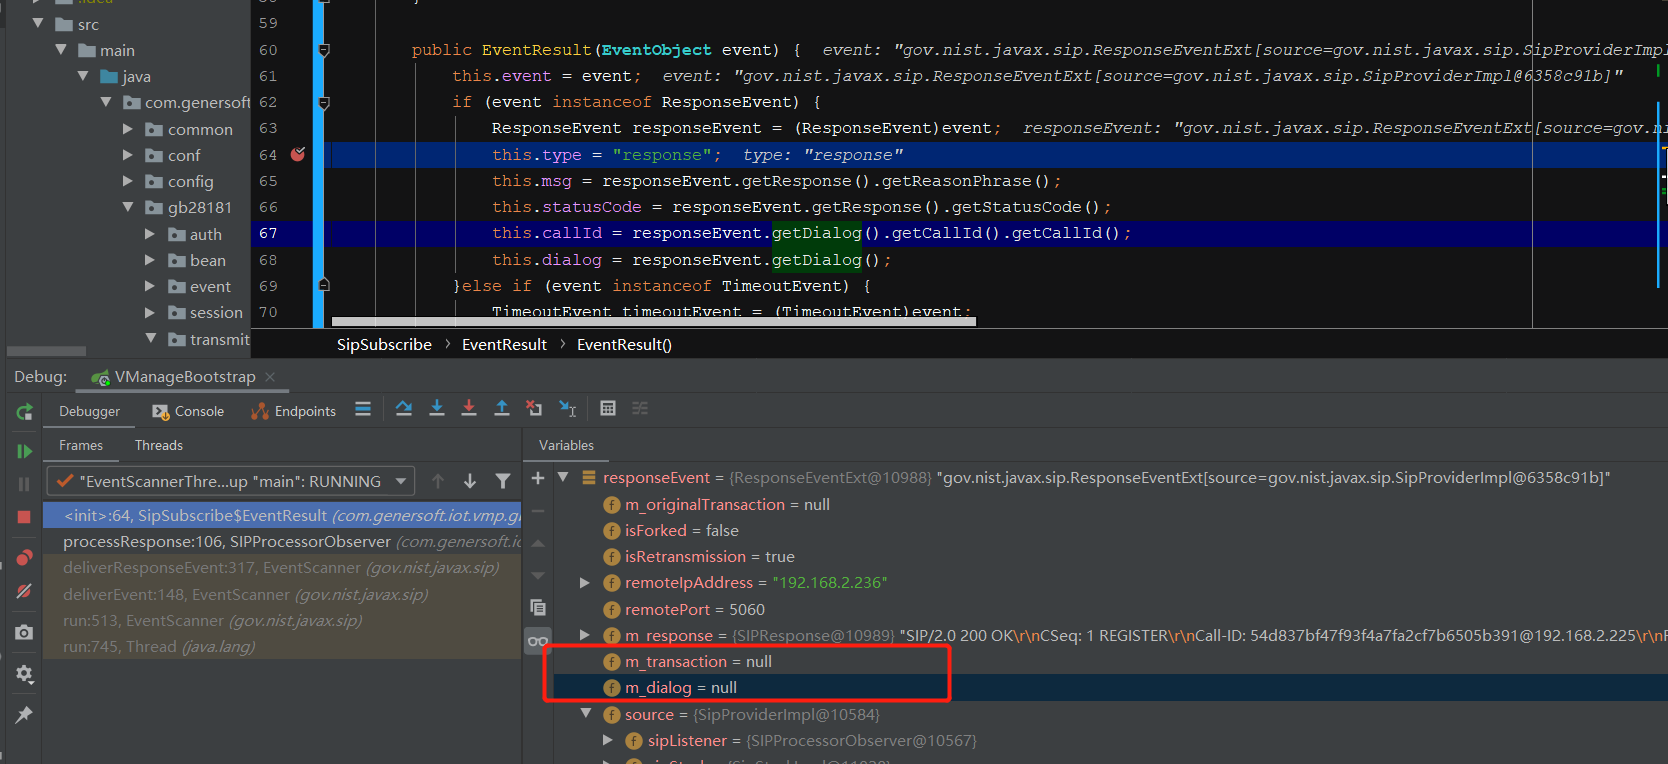The image size is (1668, 764).
Task: Click the Evaluate Expression calculator icon
Action: pyautogui.click(x=608, y=409)
